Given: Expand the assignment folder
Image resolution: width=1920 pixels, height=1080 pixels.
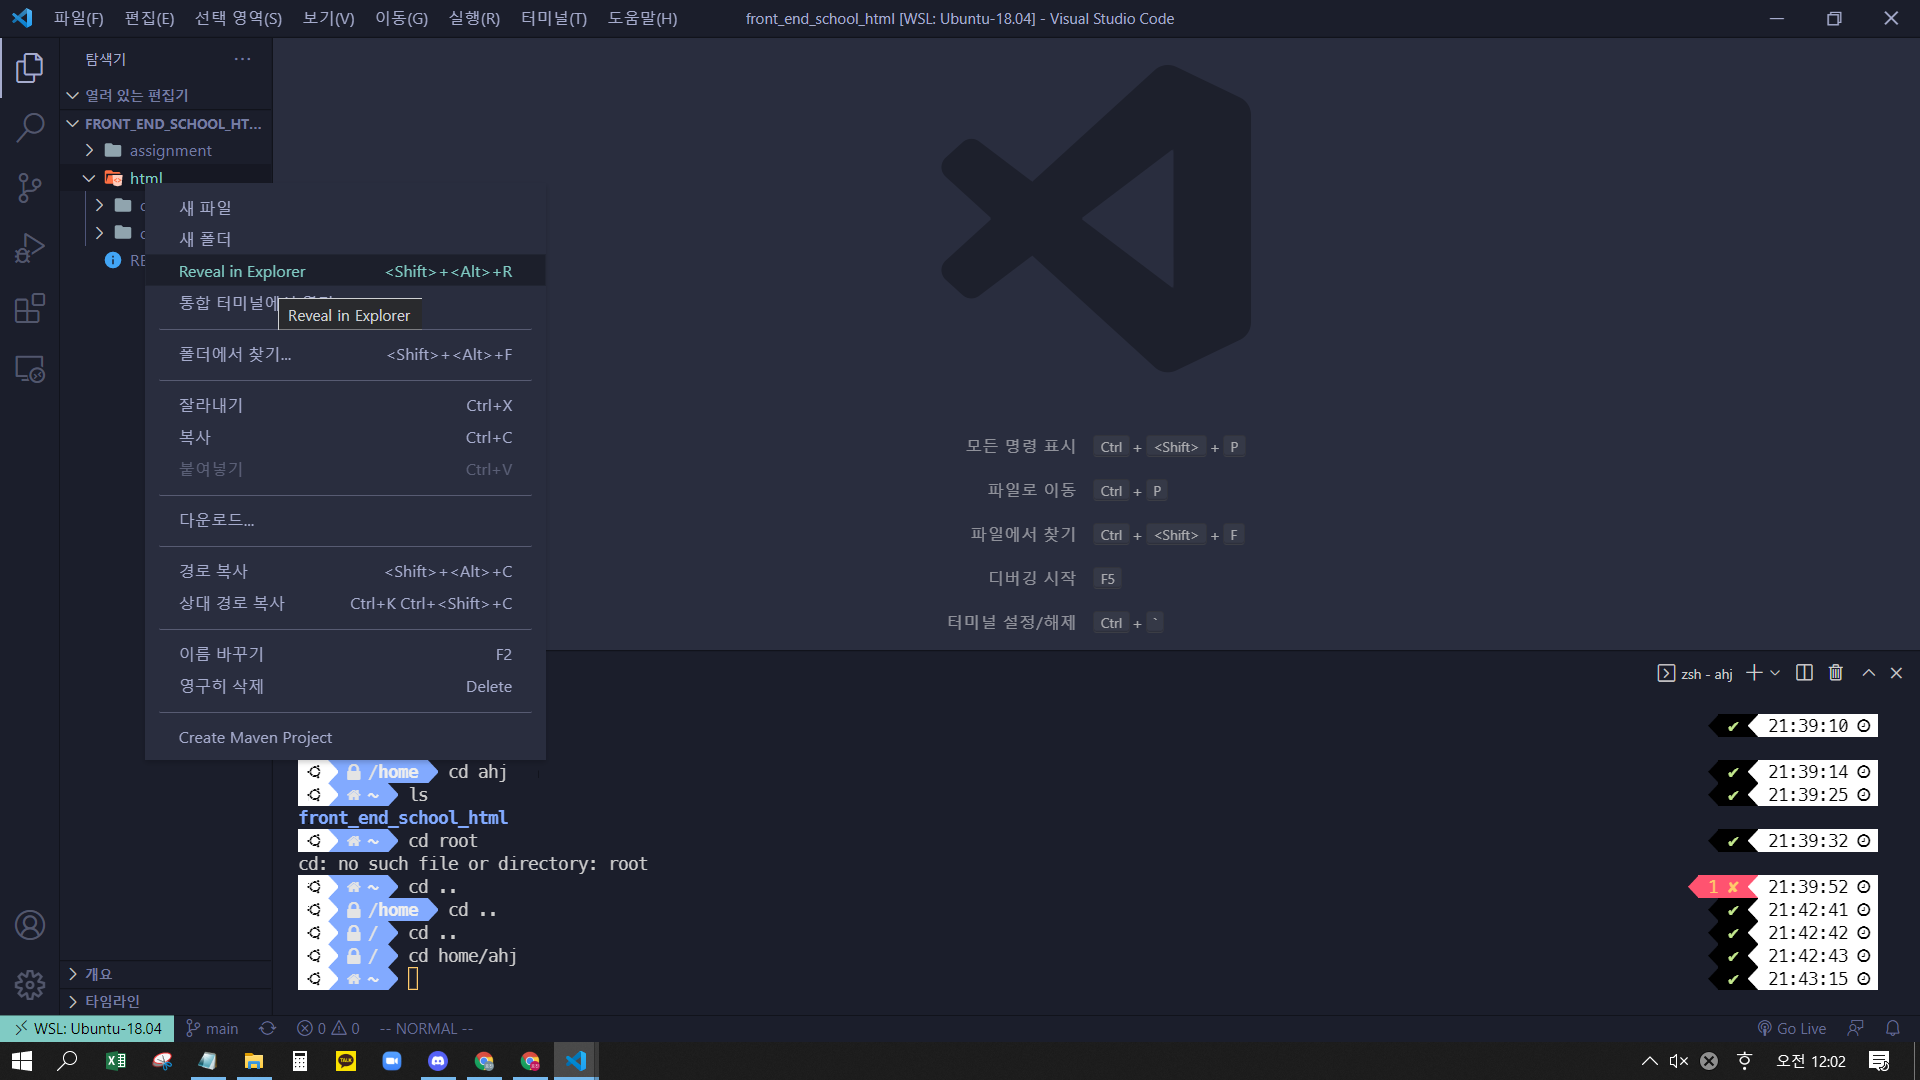Looking at the screenshot, I should coord(170,150).
